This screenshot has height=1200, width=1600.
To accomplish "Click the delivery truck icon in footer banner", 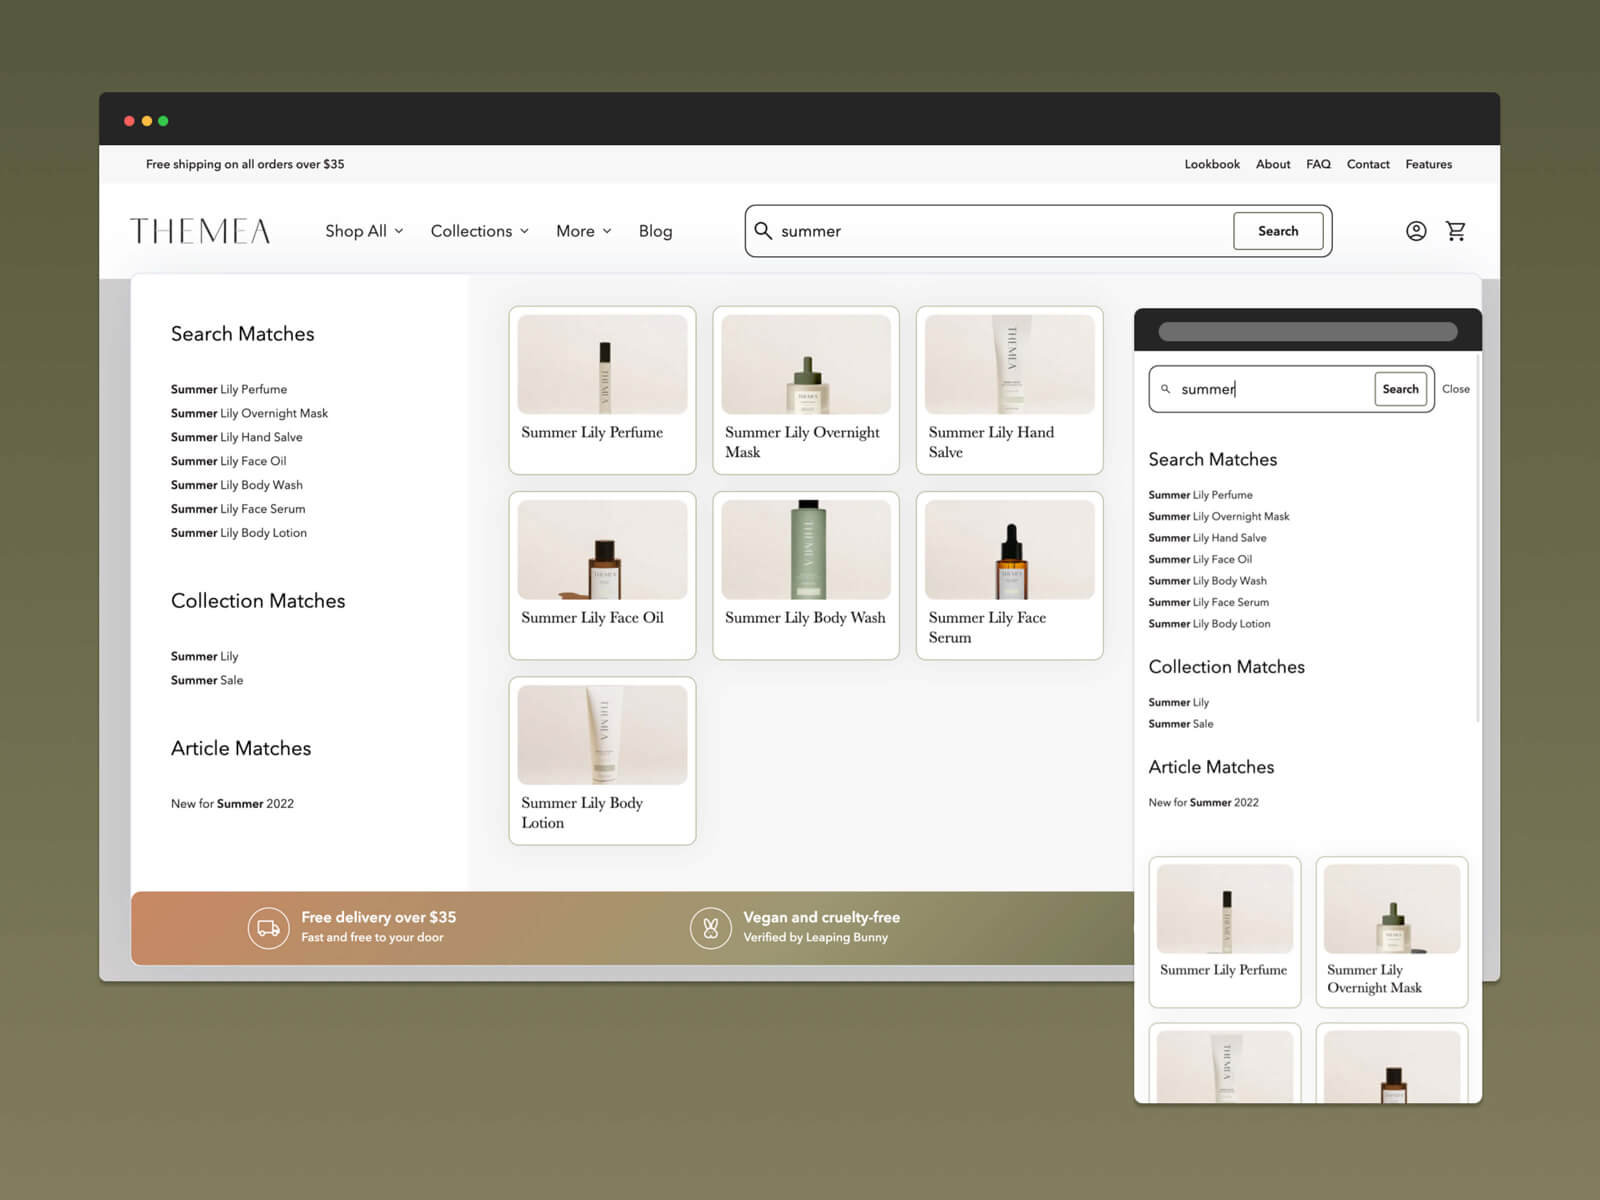I will [x=268, y=928].
